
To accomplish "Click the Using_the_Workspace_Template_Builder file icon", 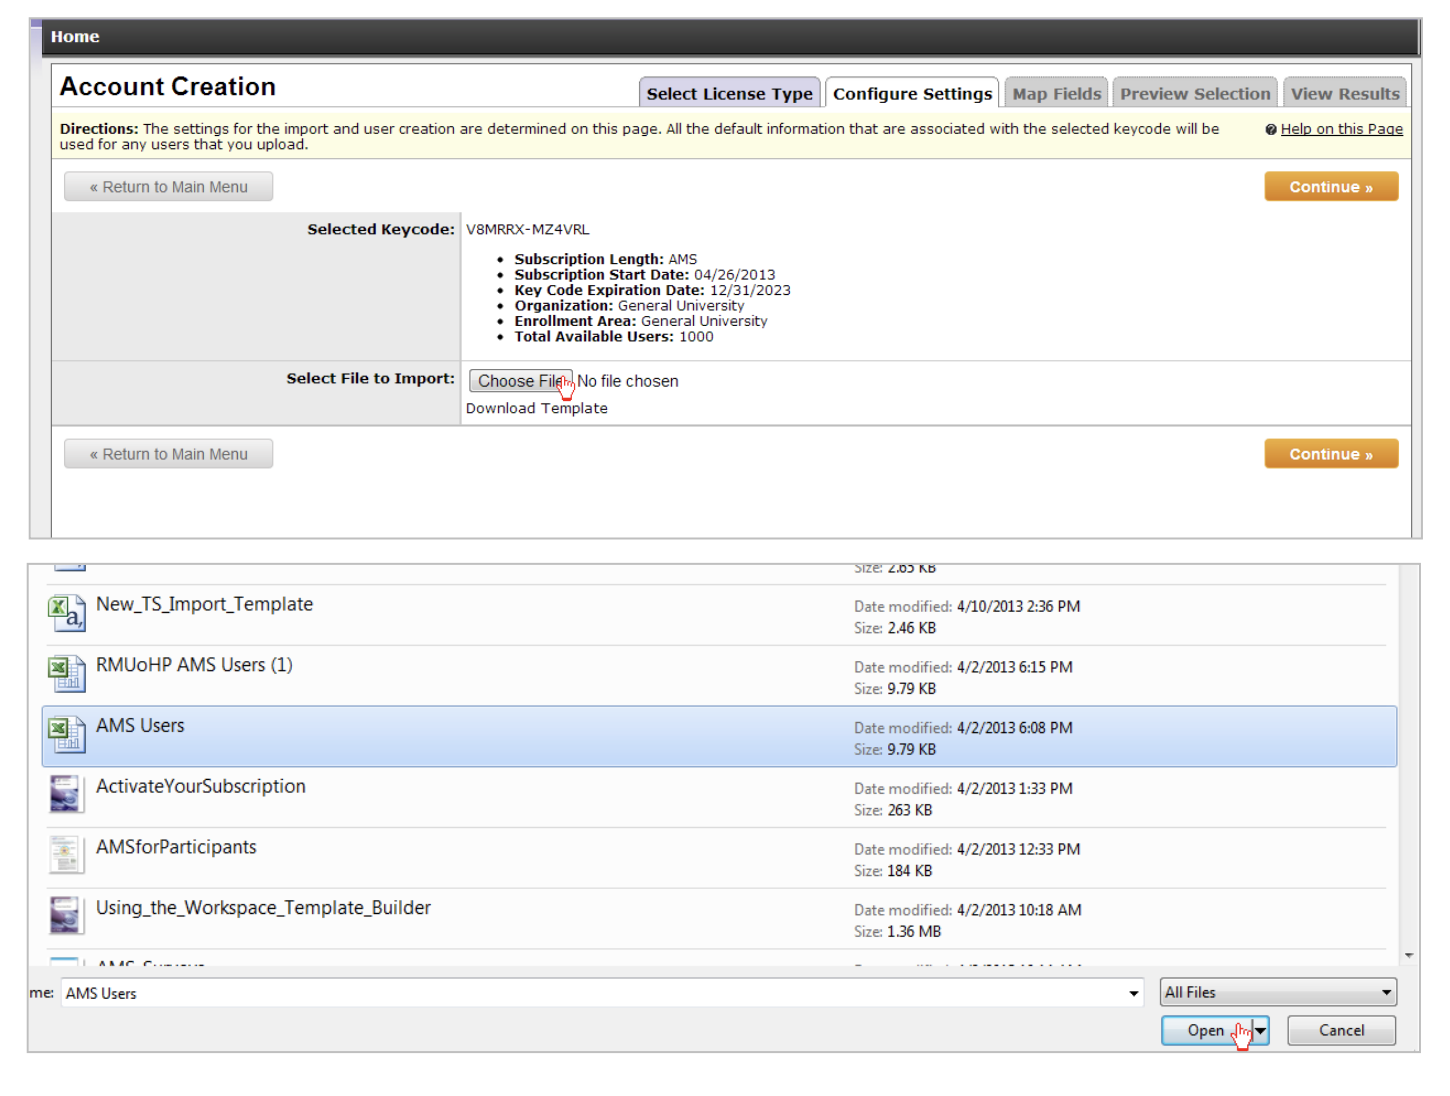I will [x=66, y=915].
